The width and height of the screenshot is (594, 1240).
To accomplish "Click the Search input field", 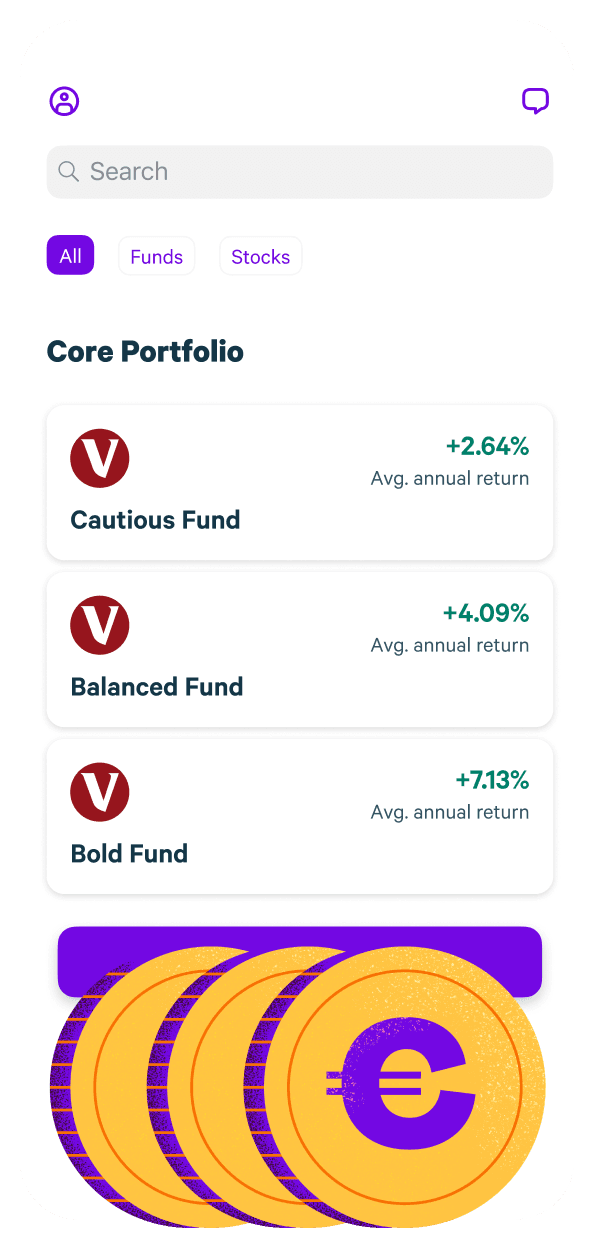I will [300, 172].
